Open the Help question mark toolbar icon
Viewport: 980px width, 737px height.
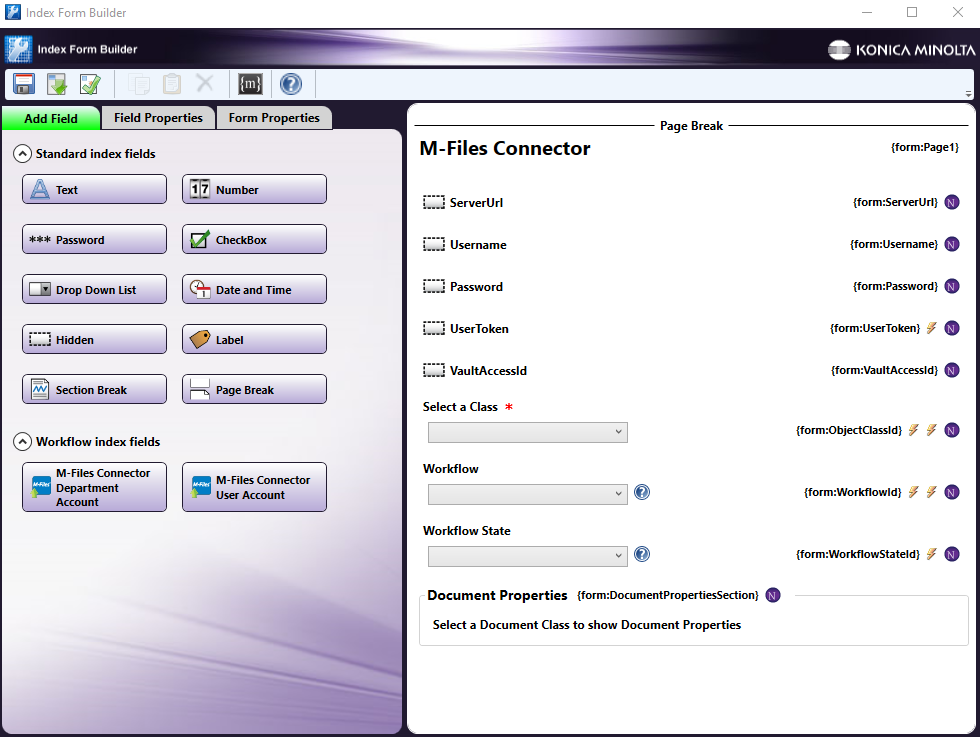(291, 84)
